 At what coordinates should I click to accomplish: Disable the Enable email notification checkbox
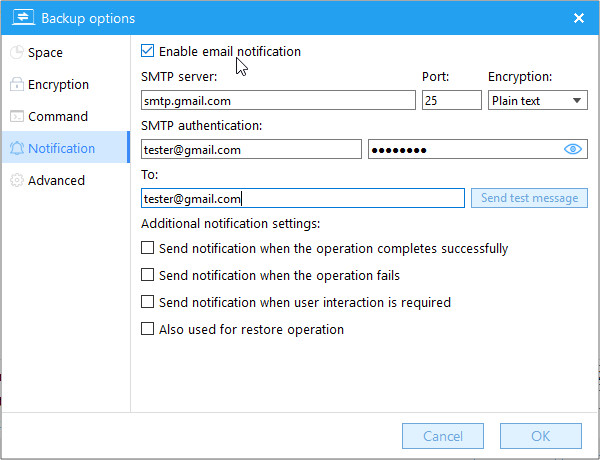(148, 51)
